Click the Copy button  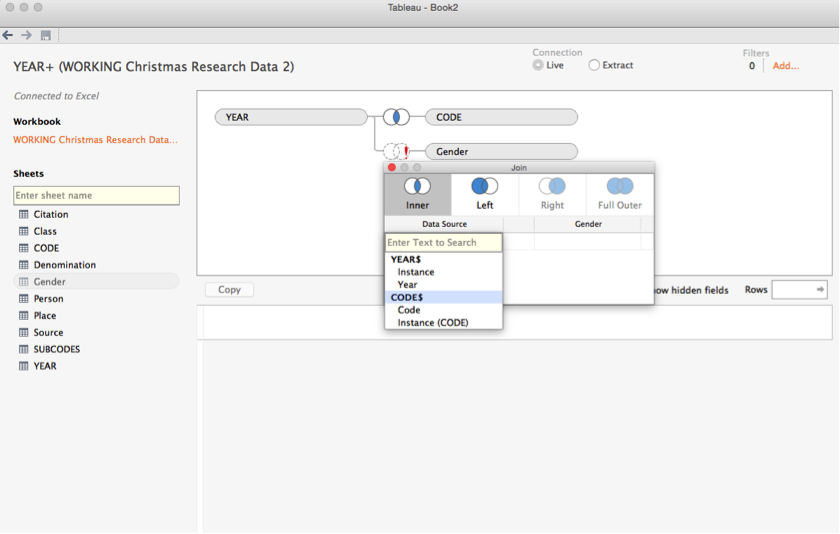[229, 289]
